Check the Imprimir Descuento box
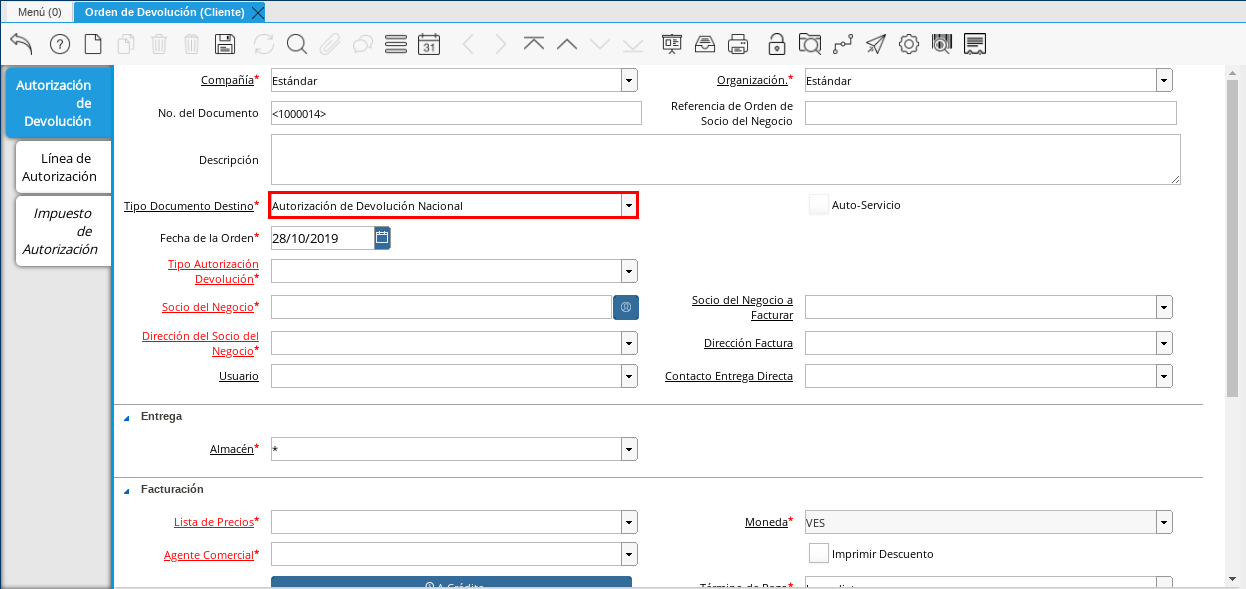 [818, 553]
